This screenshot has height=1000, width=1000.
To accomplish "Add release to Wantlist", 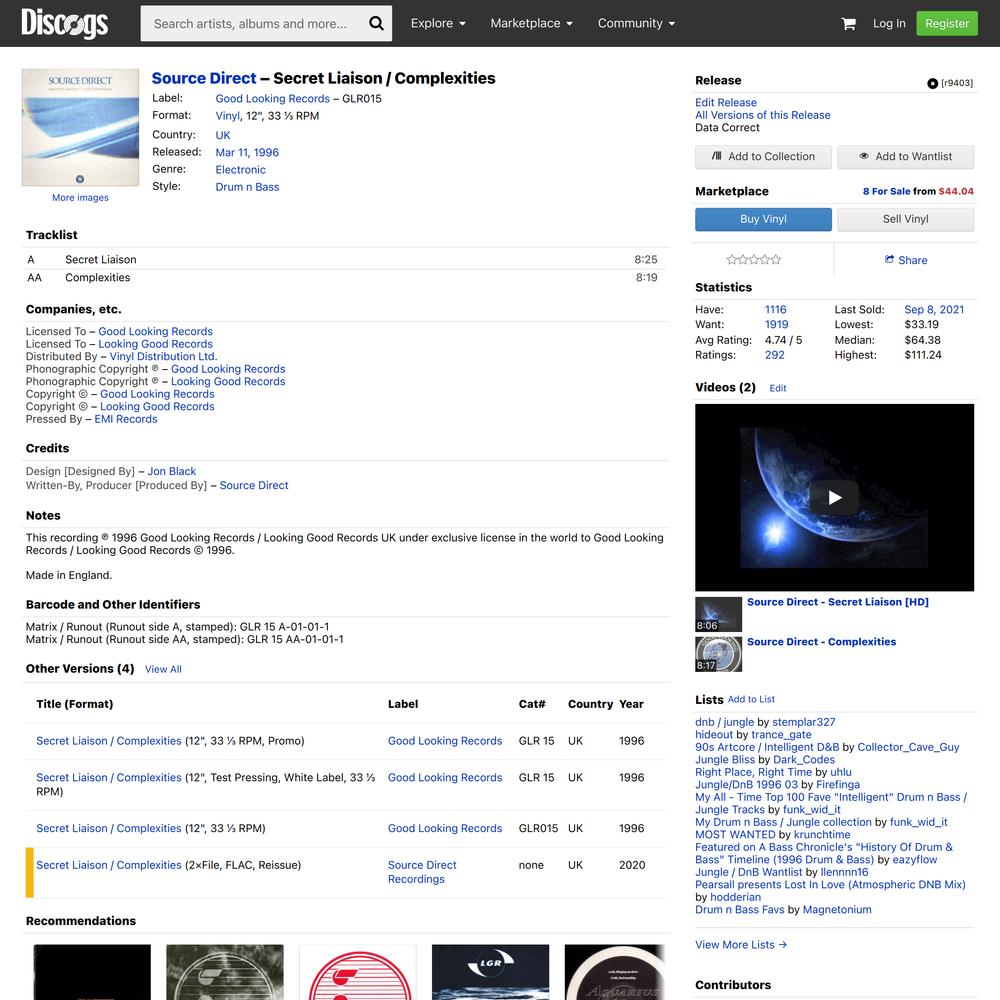I will click(x=906, y=157).
